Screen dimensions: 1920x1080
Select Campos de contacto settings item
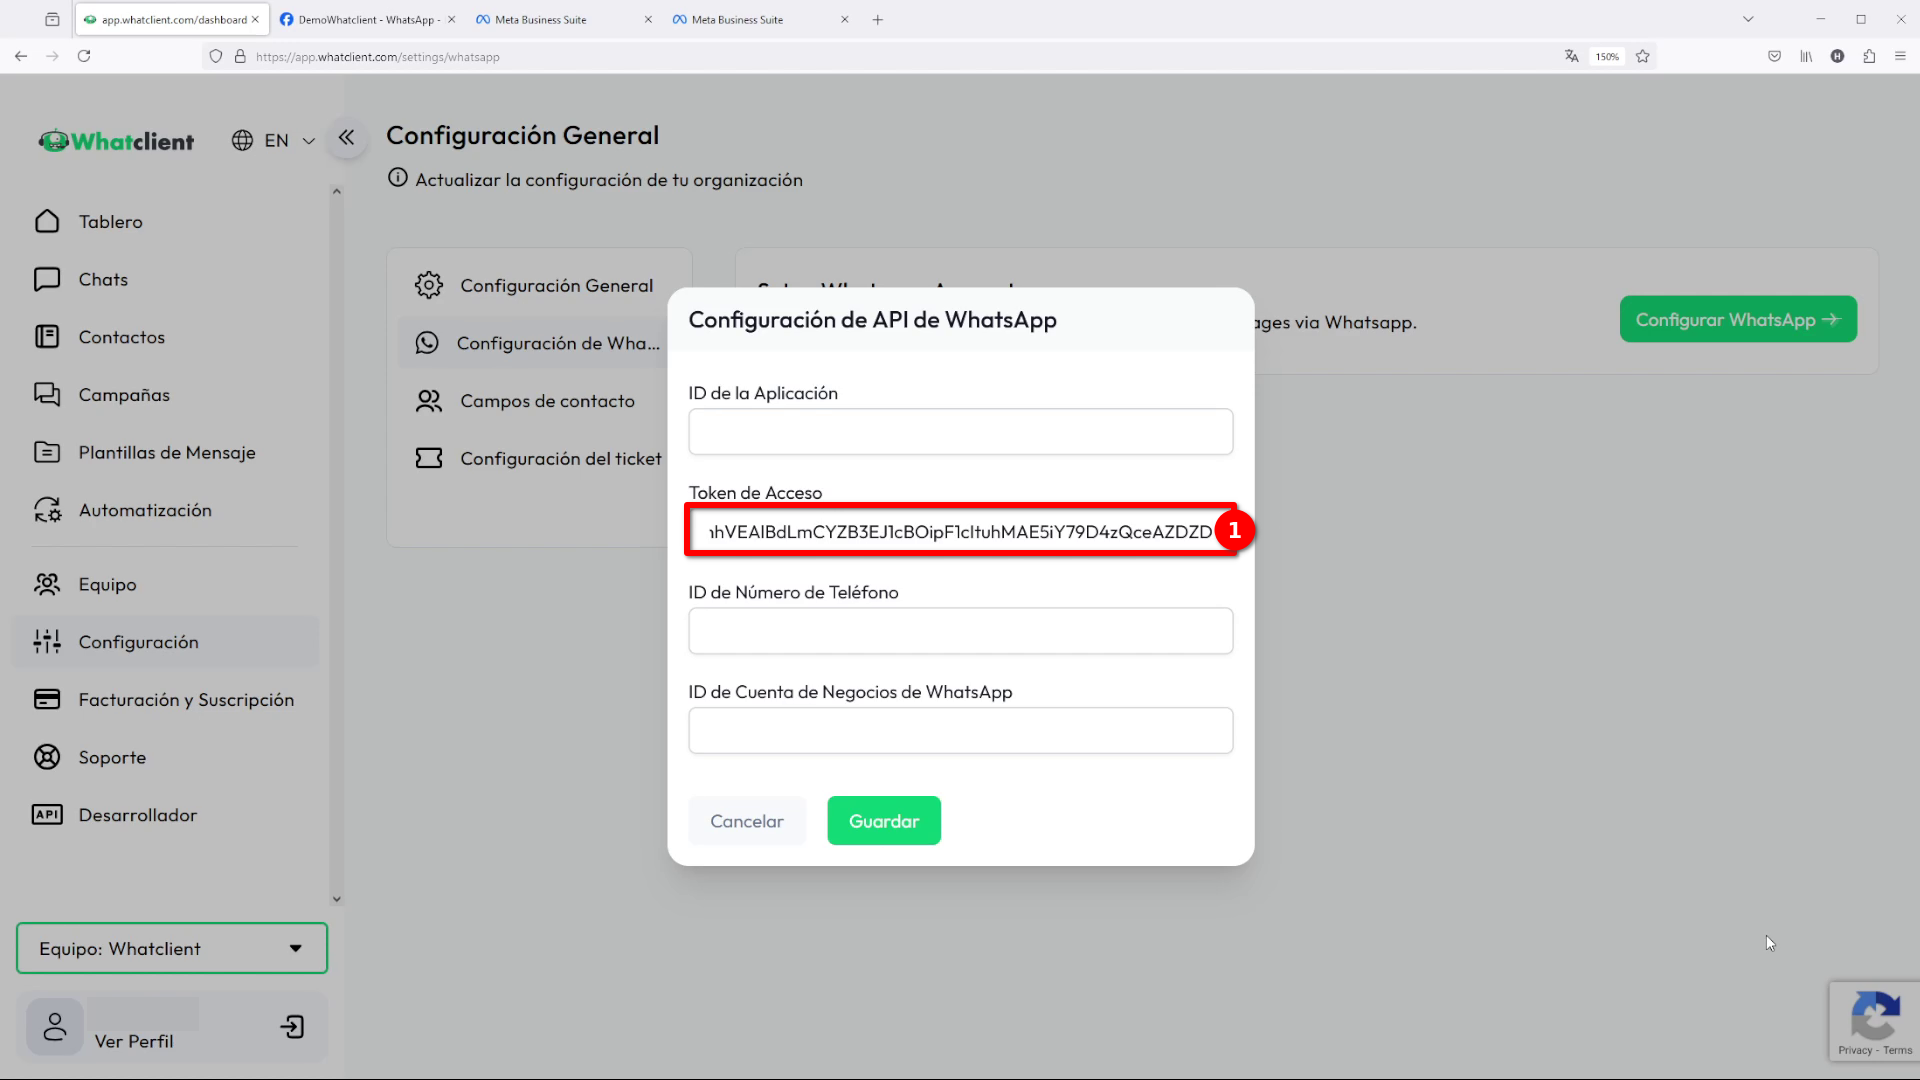pos(538,401)
